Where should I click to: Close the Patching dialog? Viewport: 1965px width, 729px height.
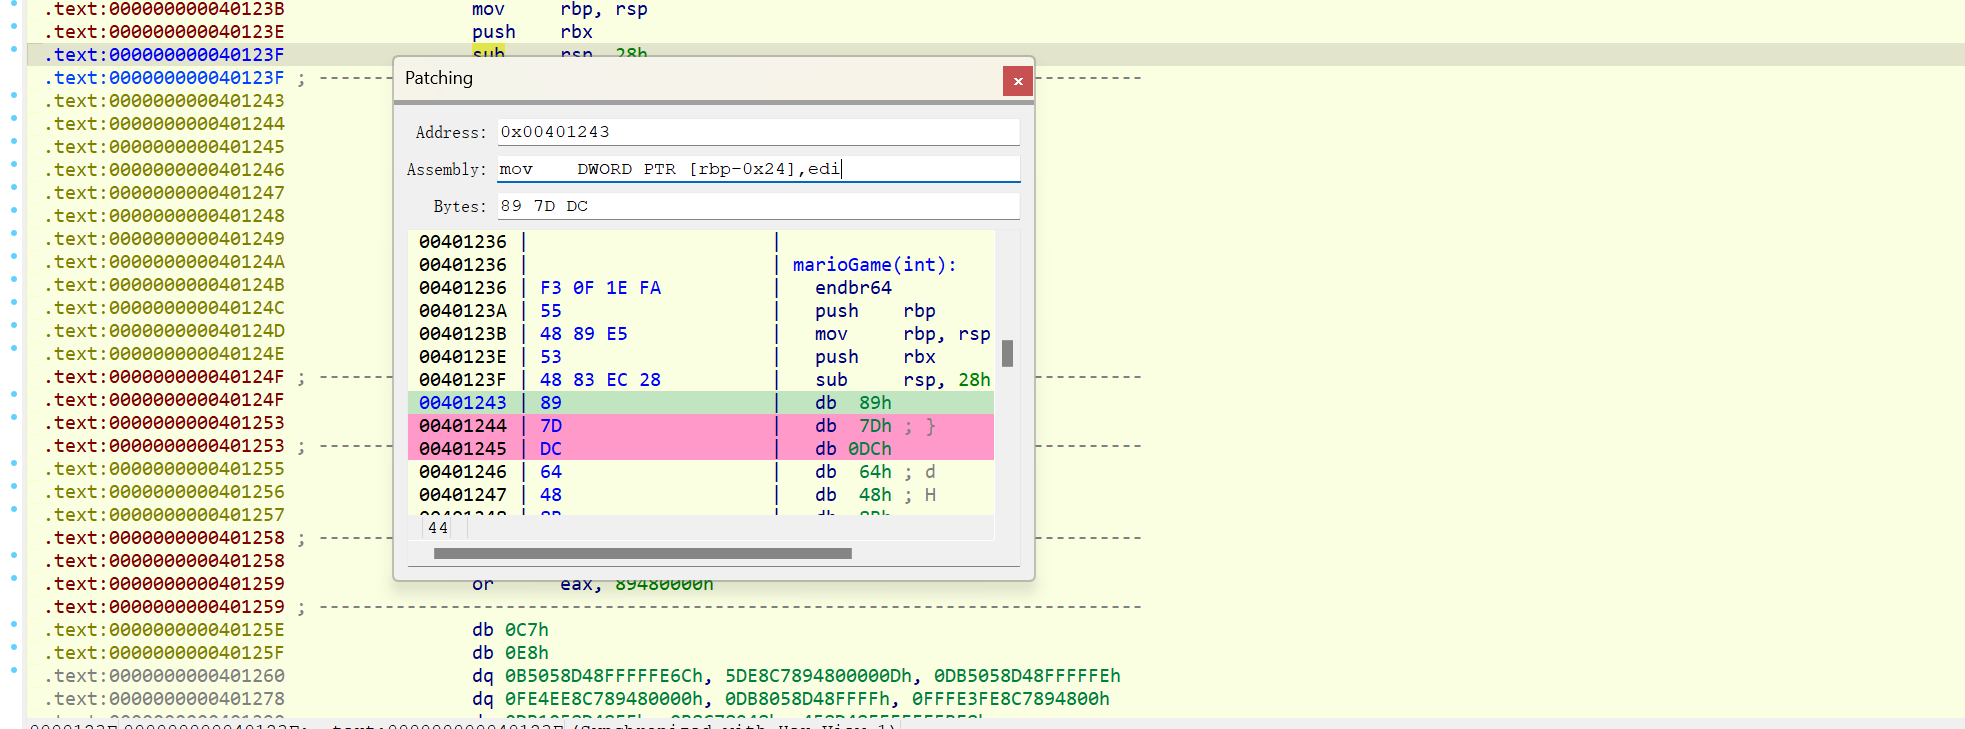point(1017,81)
